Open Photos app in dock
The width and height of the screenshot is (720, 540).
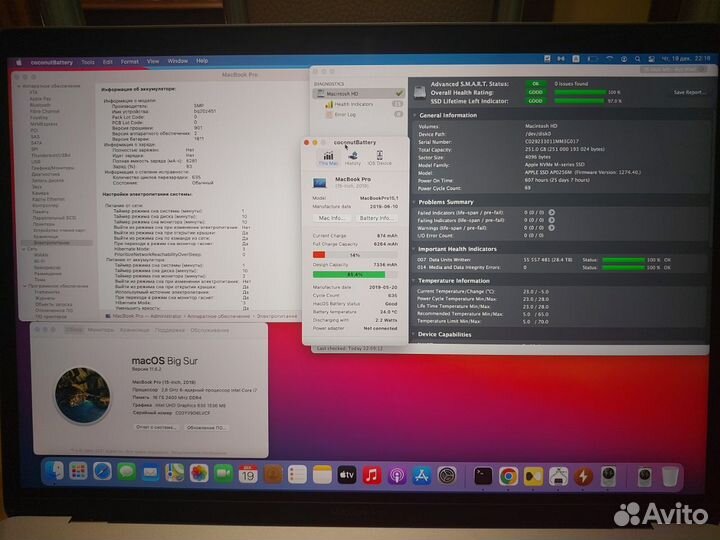tap(199, 473)
